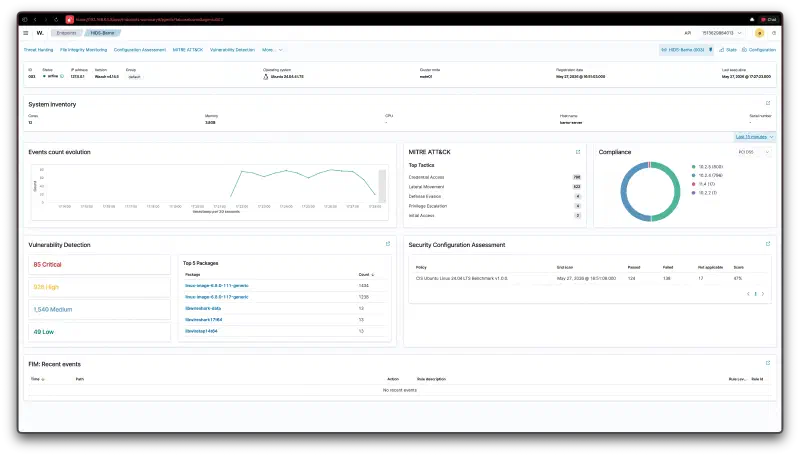Image resolution: width=800 pixels, height=456 pixels.
Task: Open the linux-image-6.8.0-111-generic package link
Action: point(216,286)
